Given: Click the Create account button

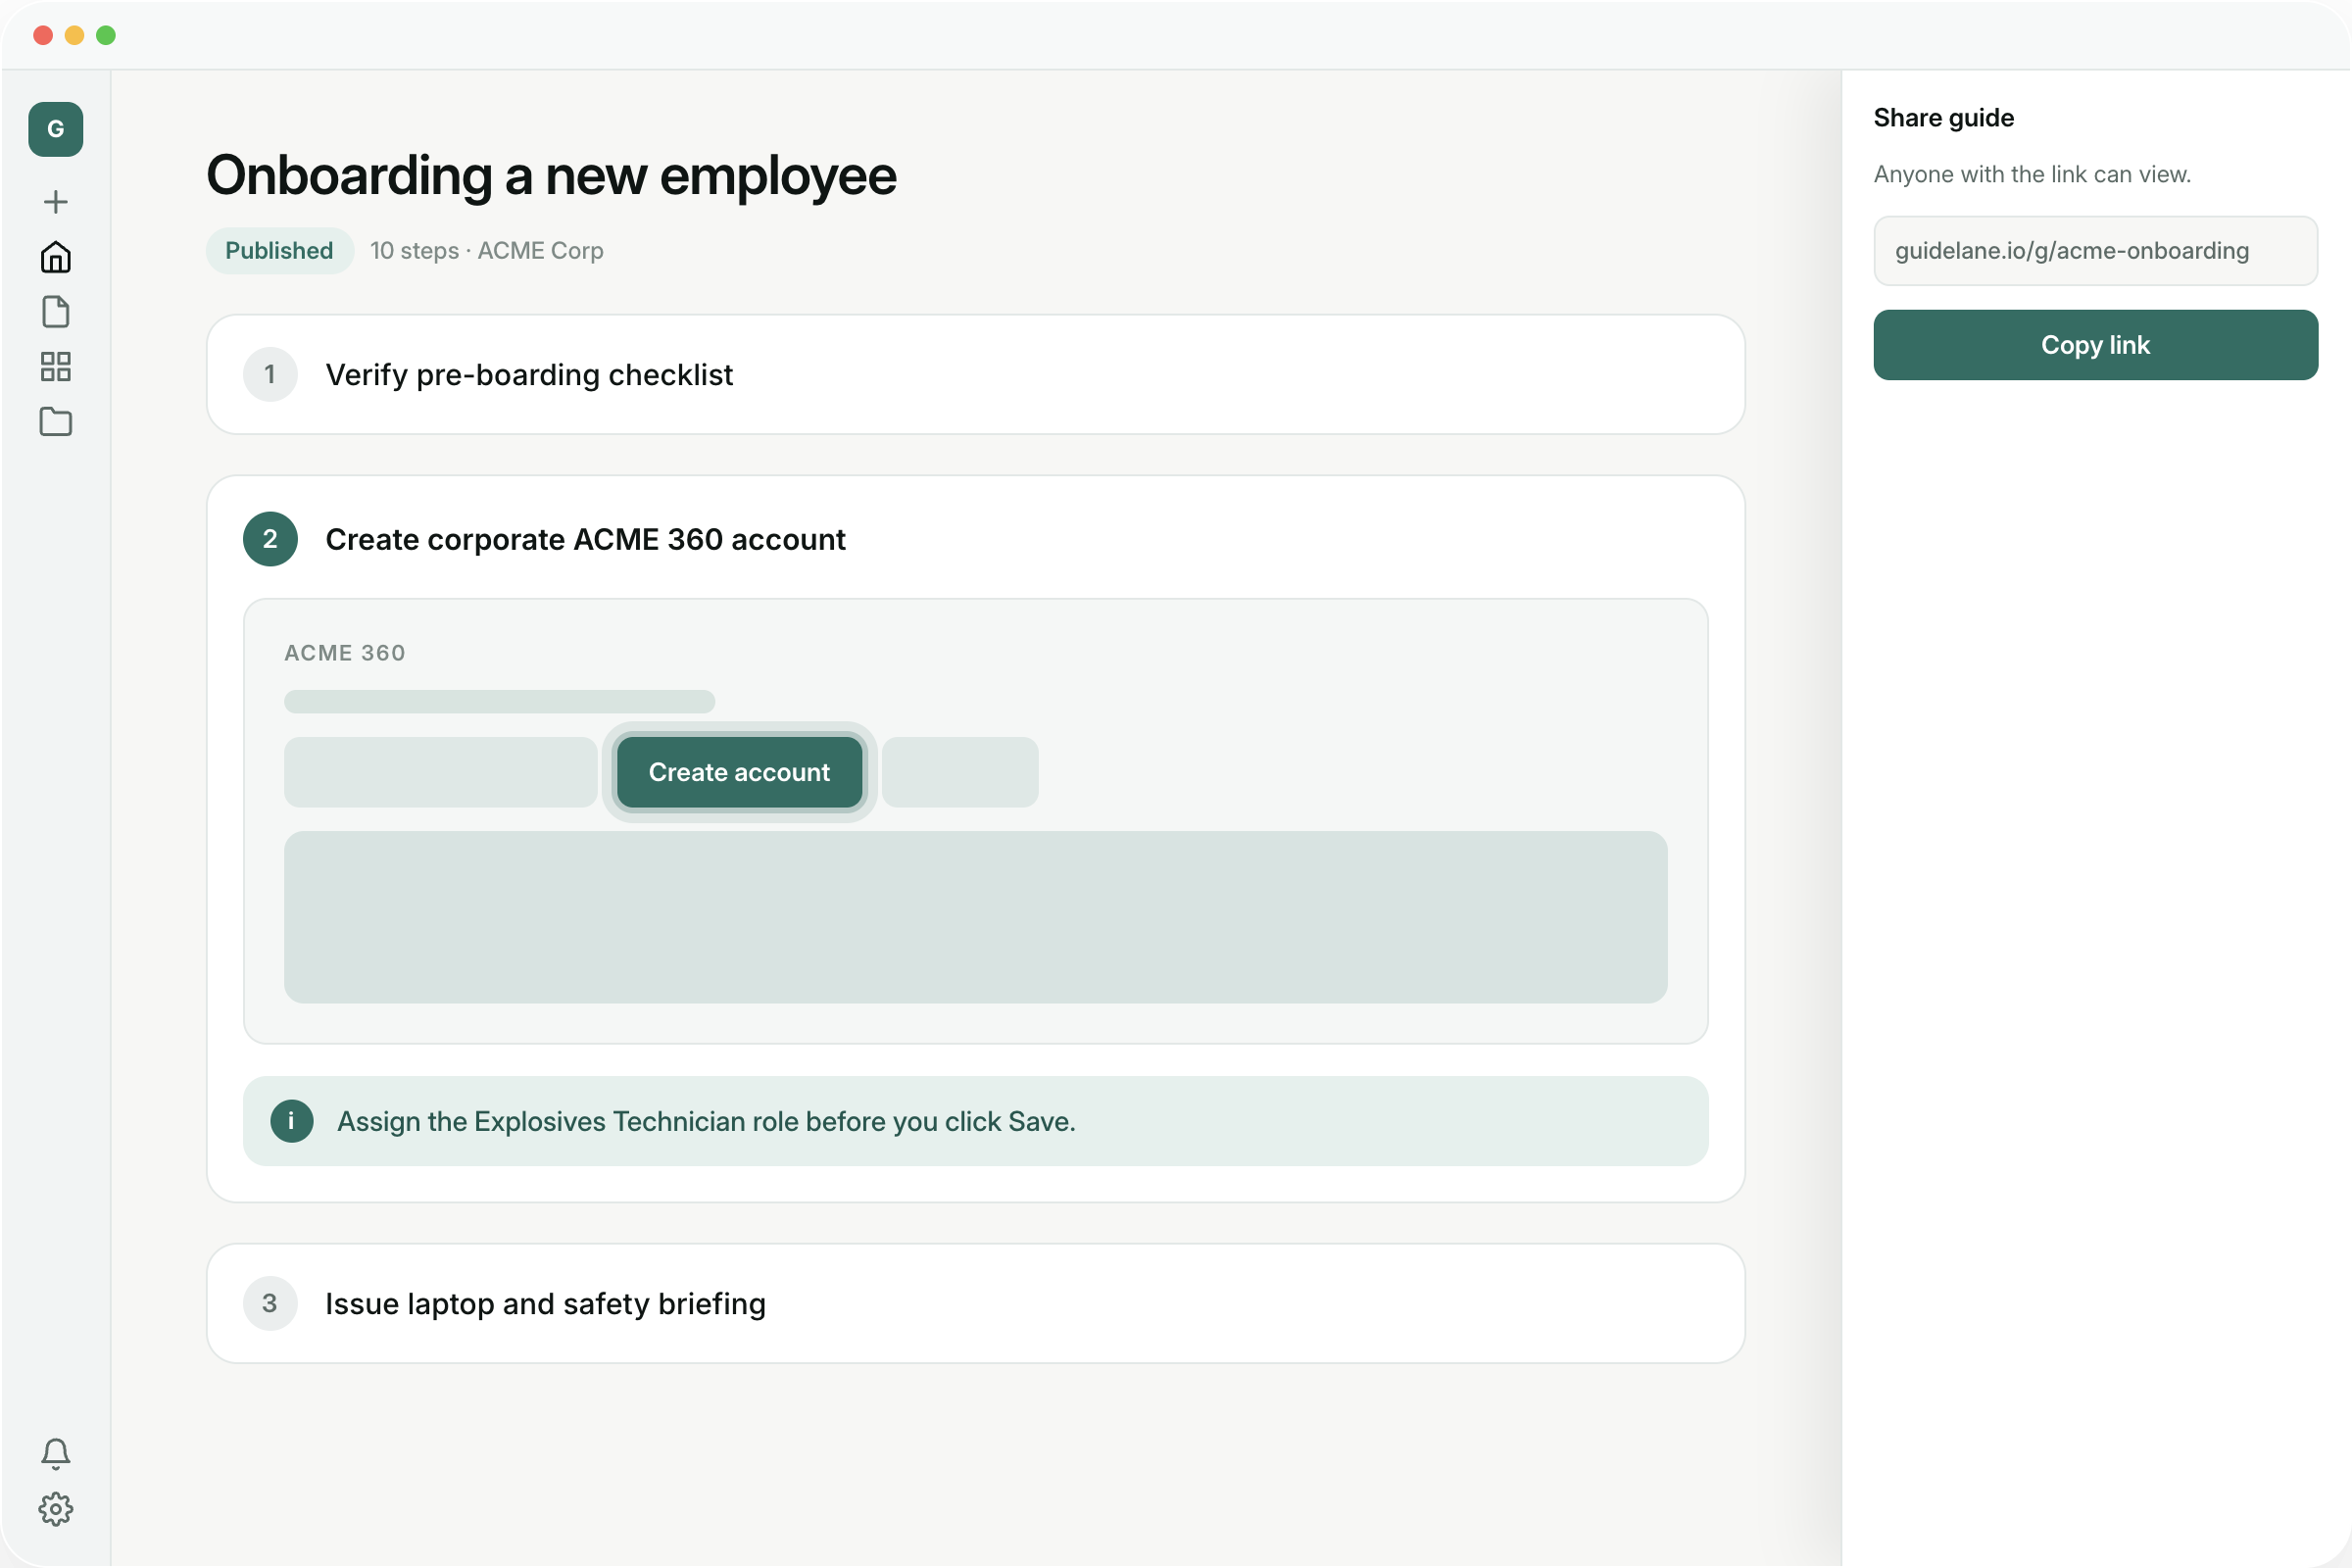Looking at the screenshot, I should [740, 772].
